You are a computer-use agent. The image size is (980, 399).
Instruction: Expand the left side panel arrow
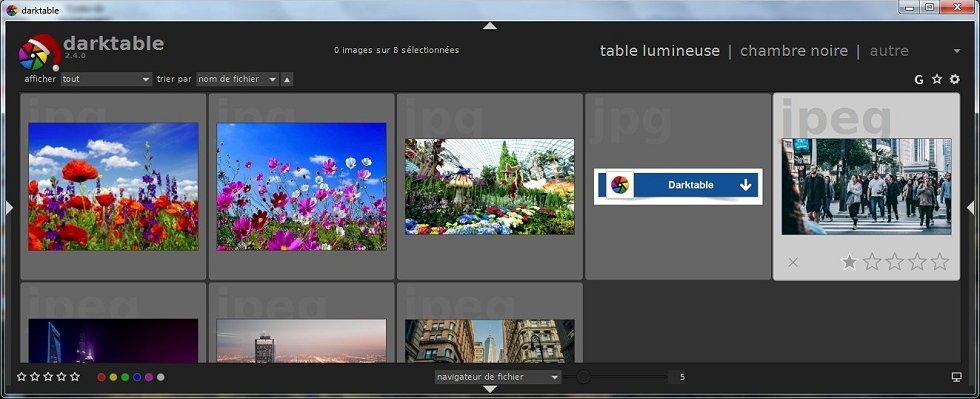9,207
